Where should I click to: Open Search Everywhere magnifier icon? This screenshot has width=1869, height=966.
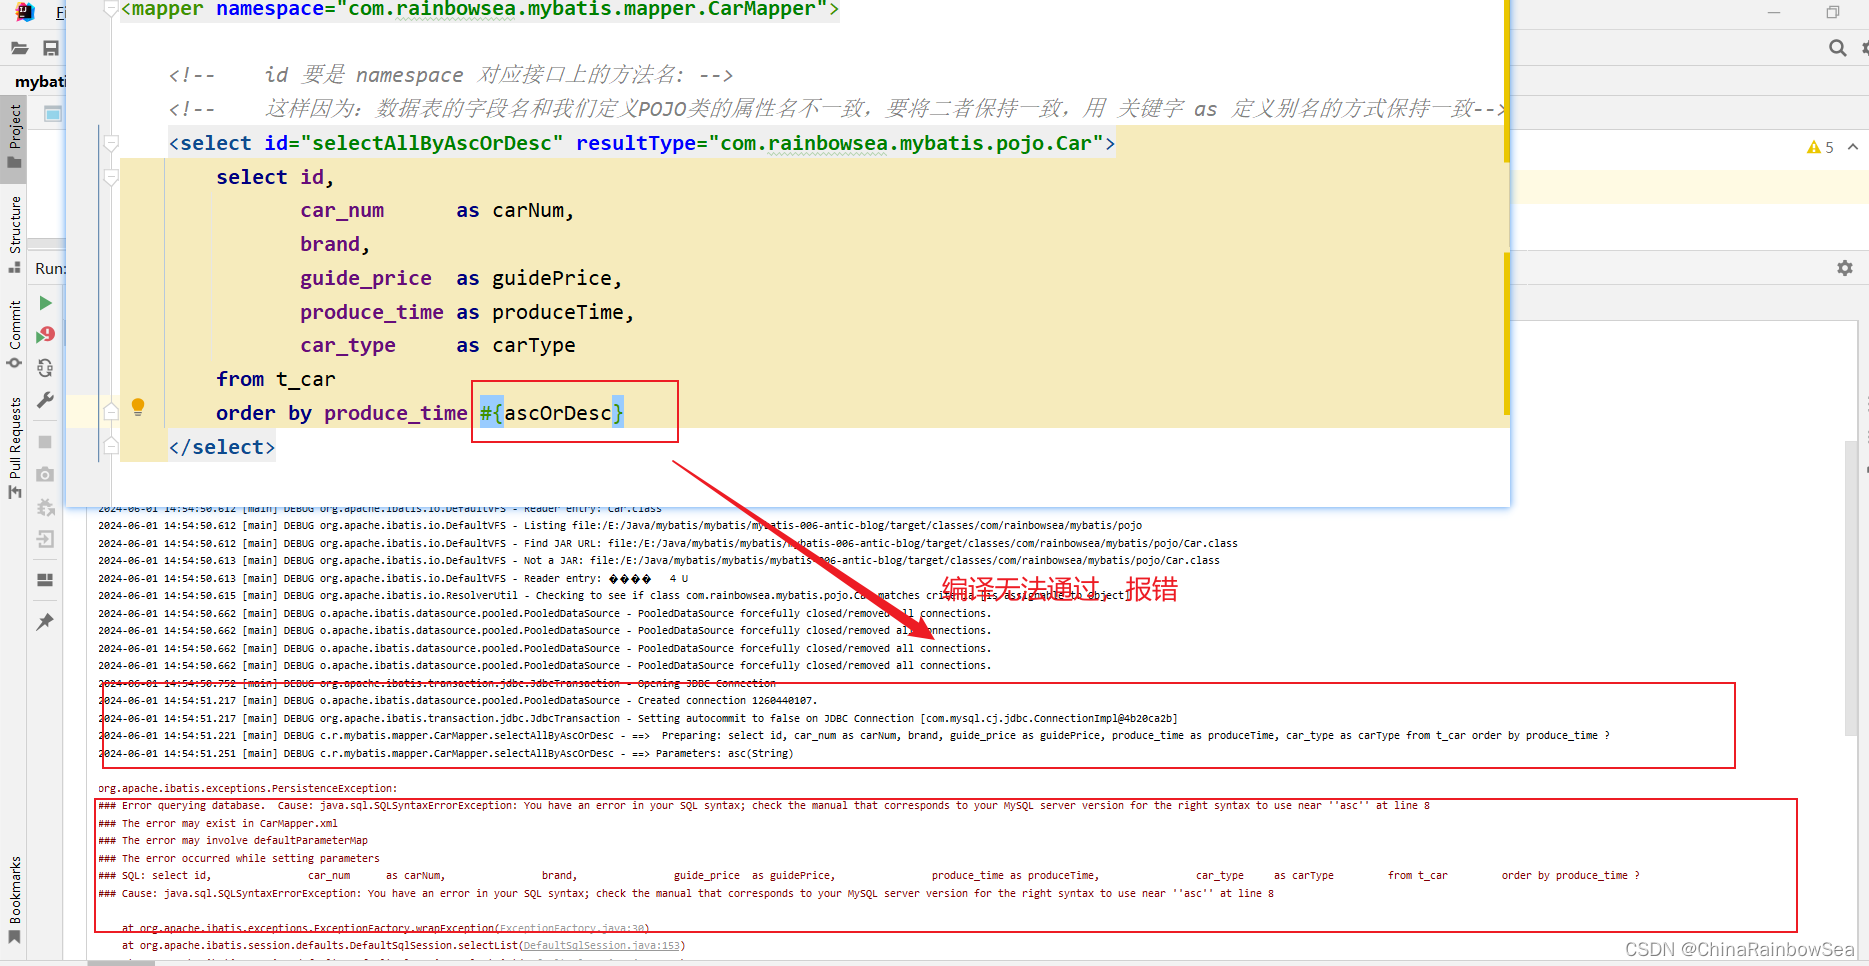(x=1837, y=48)
